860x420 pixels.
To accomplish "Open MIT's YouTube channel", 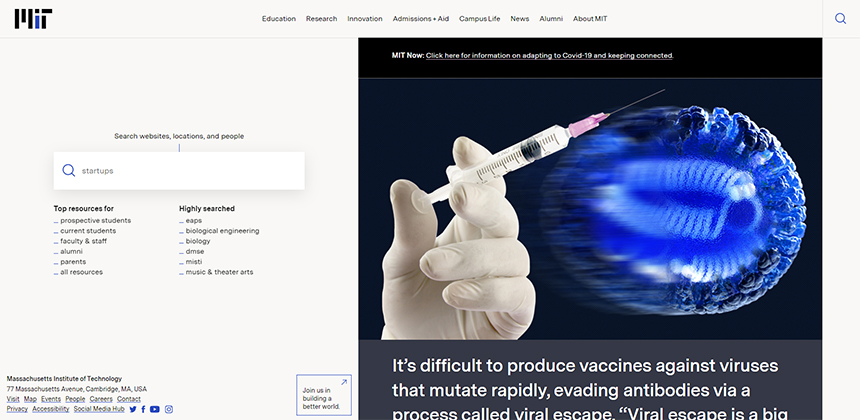I will tap(155, 409).
